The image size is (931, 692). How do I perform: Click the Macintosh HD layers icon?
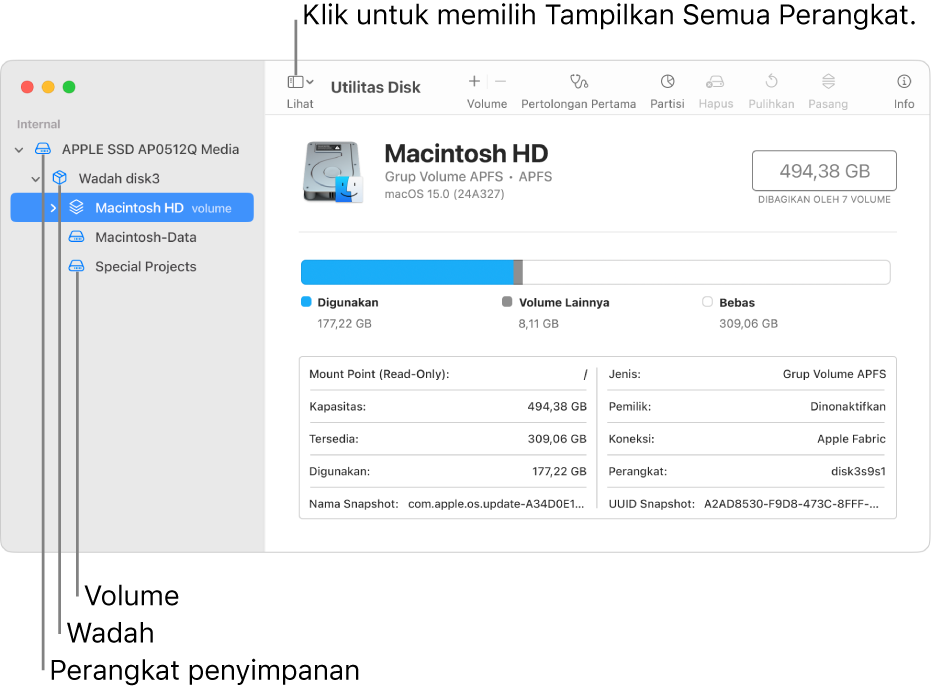pyautogui.click(x=77, y=207)
